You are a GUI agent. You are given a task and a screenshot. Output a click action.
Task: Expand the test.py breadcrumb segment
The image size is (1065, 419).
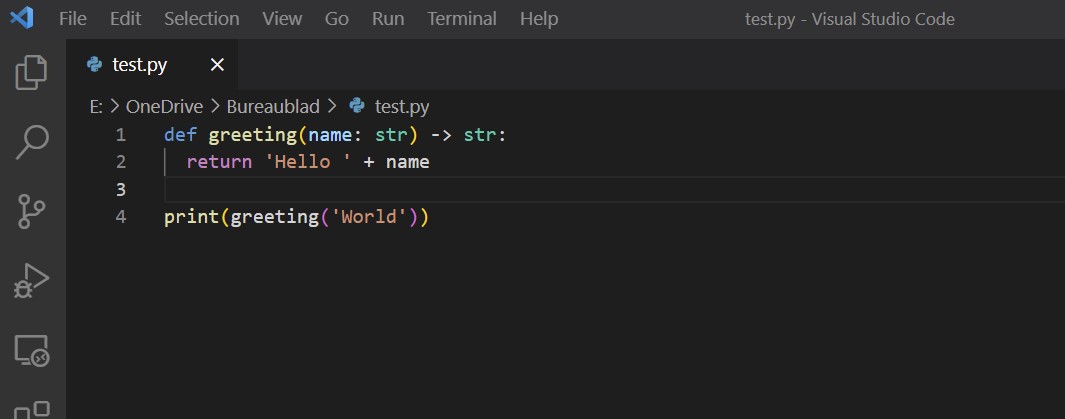402,107
